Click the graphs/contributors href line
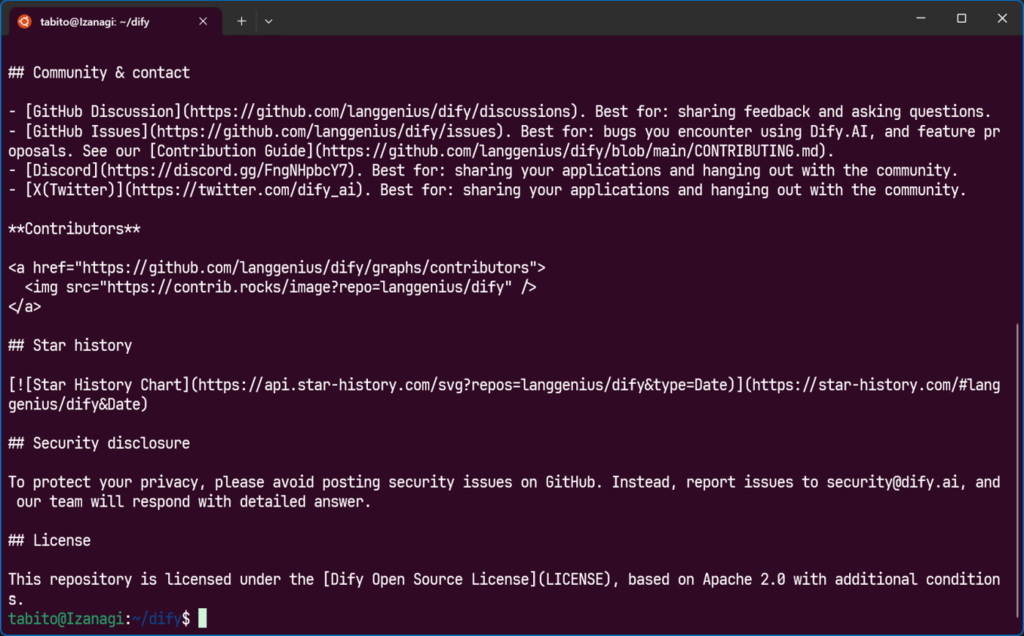The width and height of the screenshot is (1024, 636). 277,268
